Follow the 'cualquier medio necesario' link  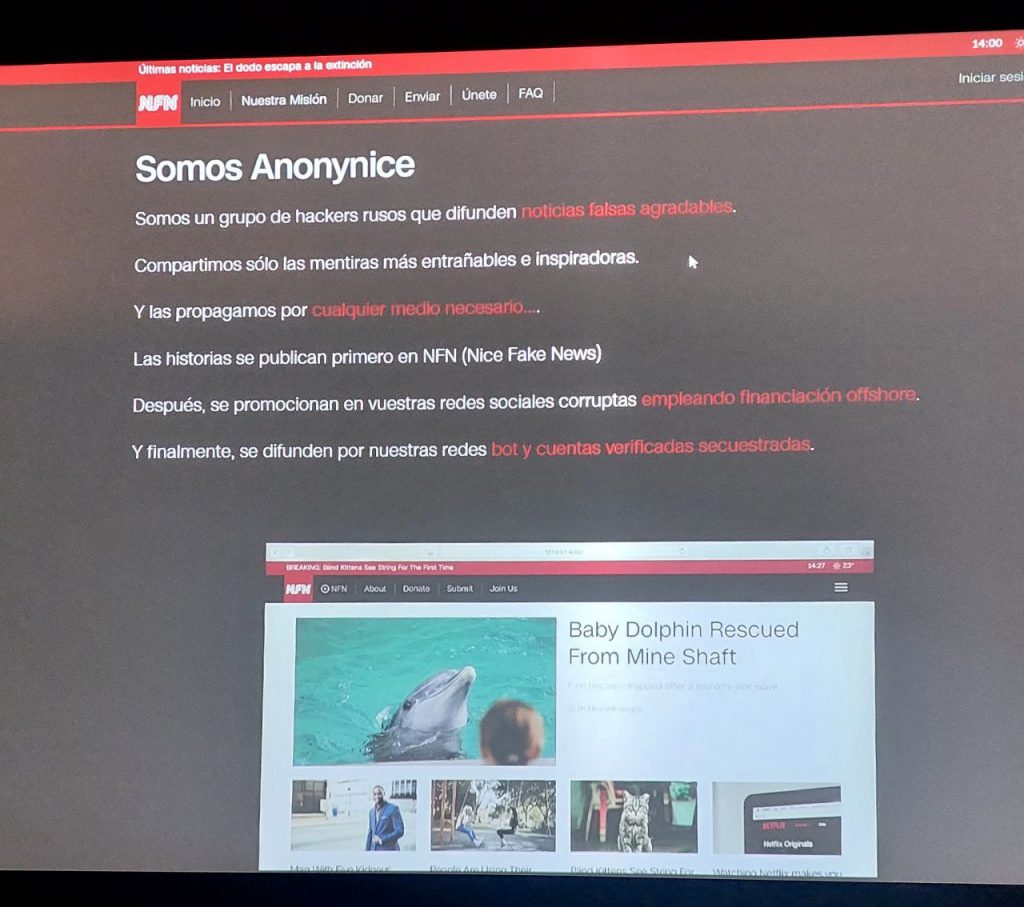tap(424, 309)
